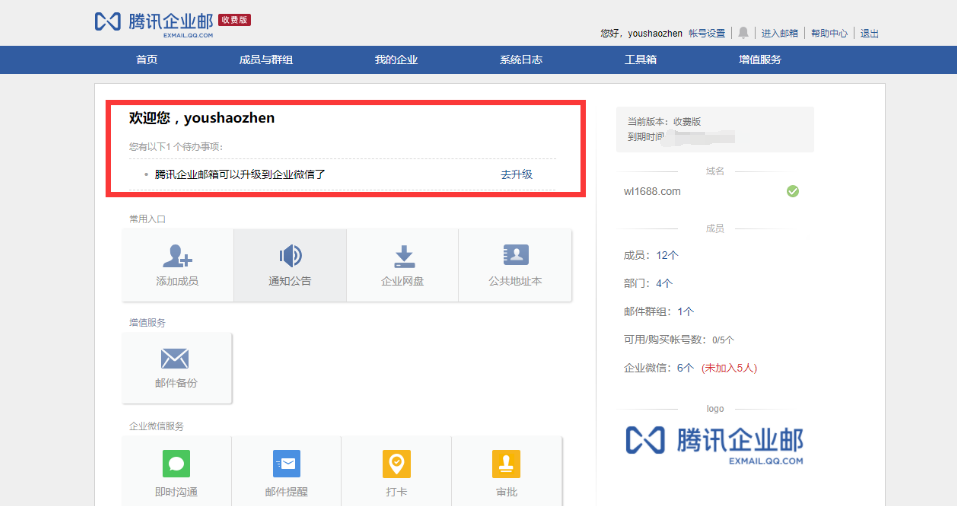Viewport: 957px width, 508px height.
Task: Click department count 4个 link
Action: click(664, 283)
